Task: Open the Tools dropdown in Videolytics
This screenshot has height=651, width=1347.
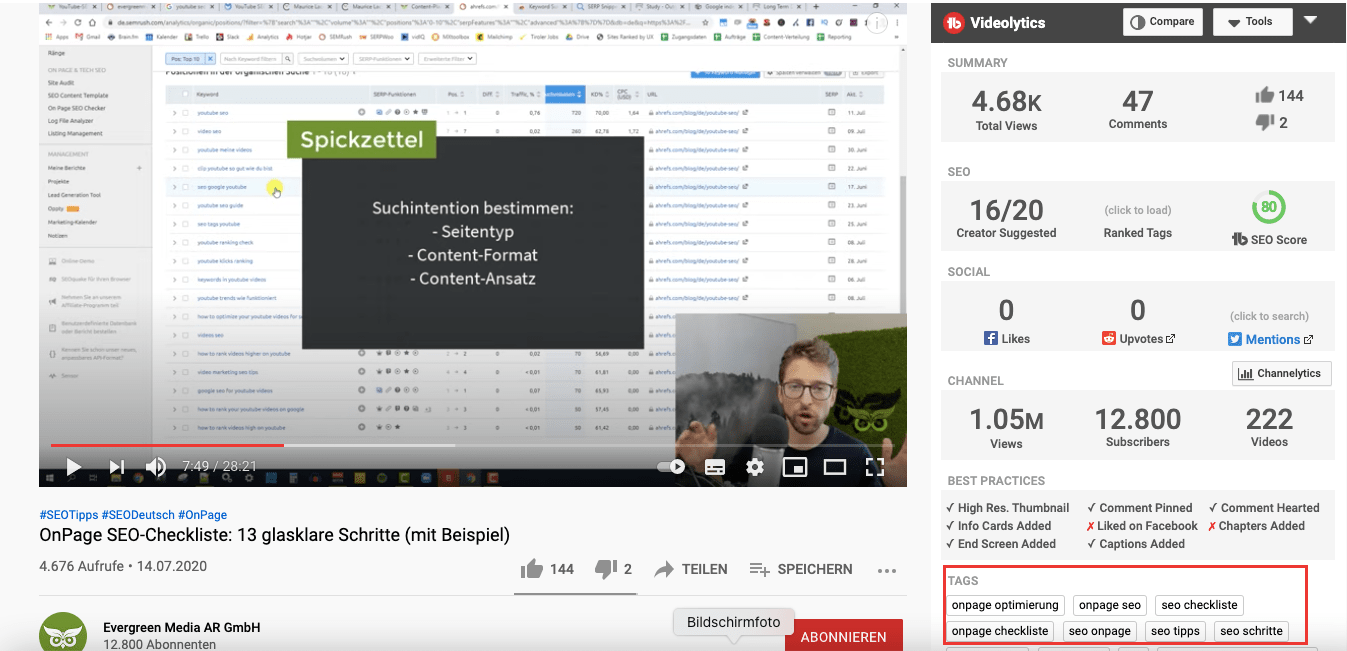Action: [1252, 21]
